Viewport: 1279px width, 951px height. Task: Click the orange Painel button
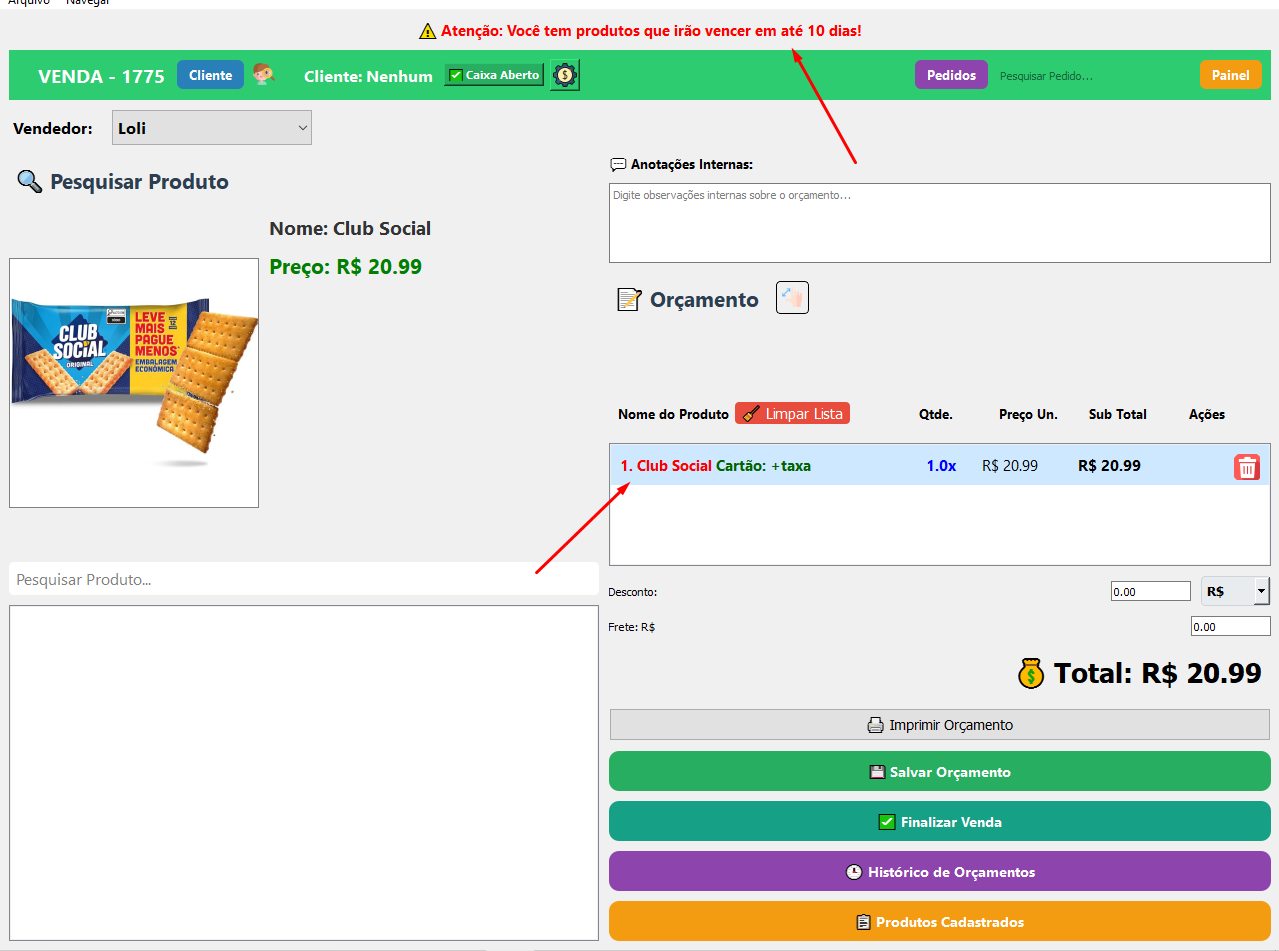tap(1230, 75)
